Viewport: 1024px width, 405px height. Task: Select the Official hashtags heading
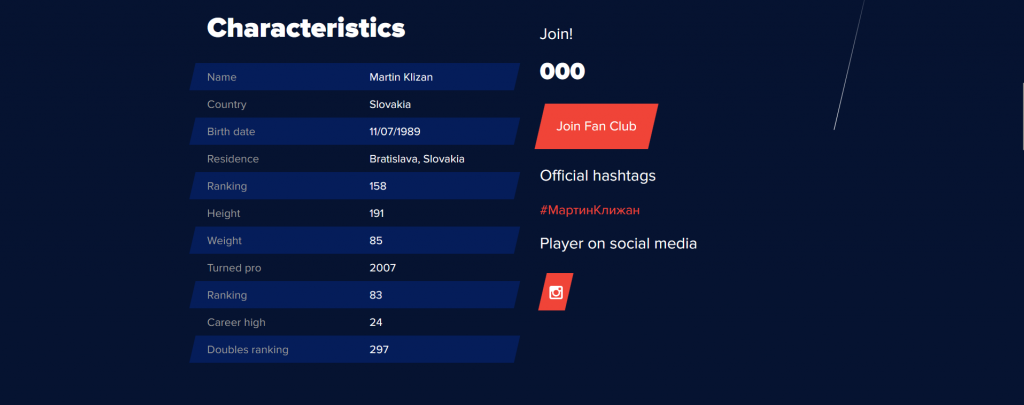pos(598,176)
